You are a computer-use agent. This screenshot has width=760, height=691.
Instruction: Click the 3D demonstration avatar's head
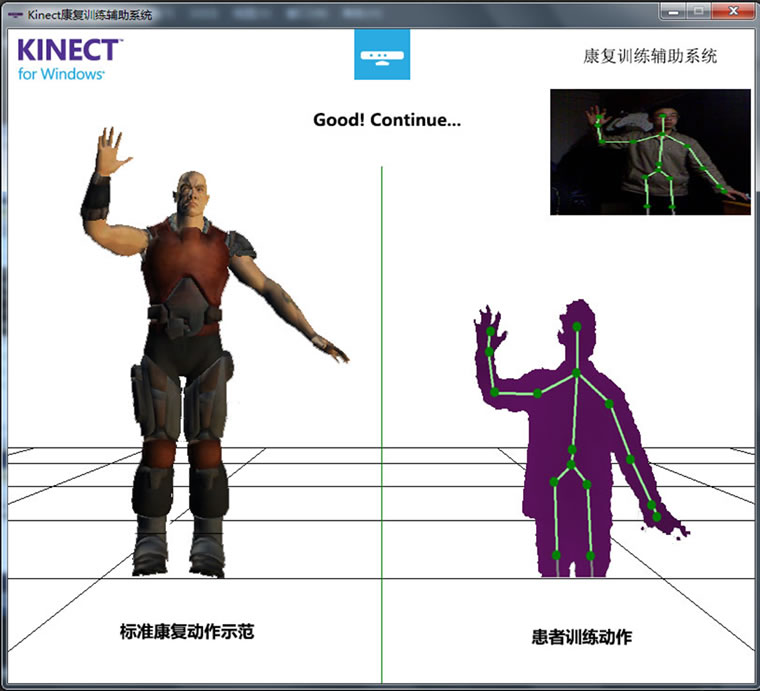(199, 195)
